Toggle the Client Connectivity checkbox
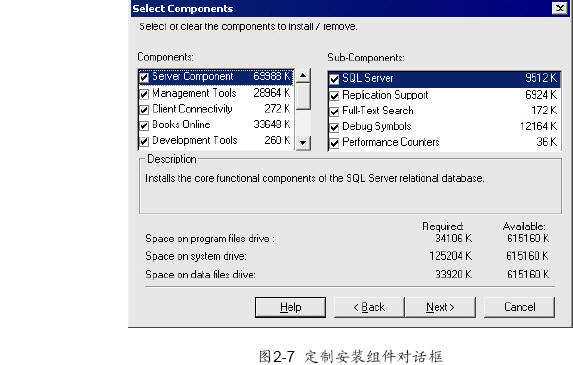Screen dimensions: 573x365 [x=144, y=110]
